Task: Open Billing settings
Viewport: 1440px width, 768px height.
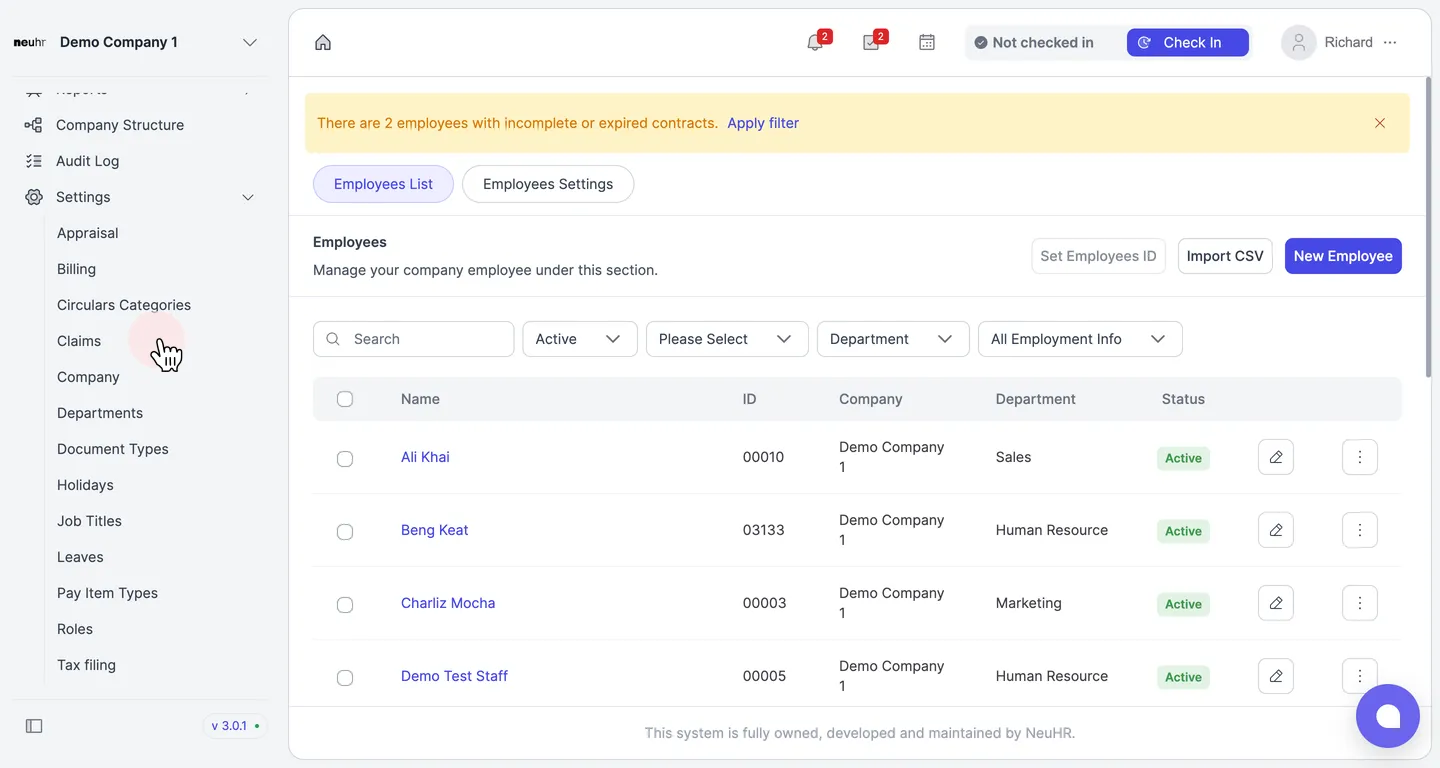Action: 76,269
